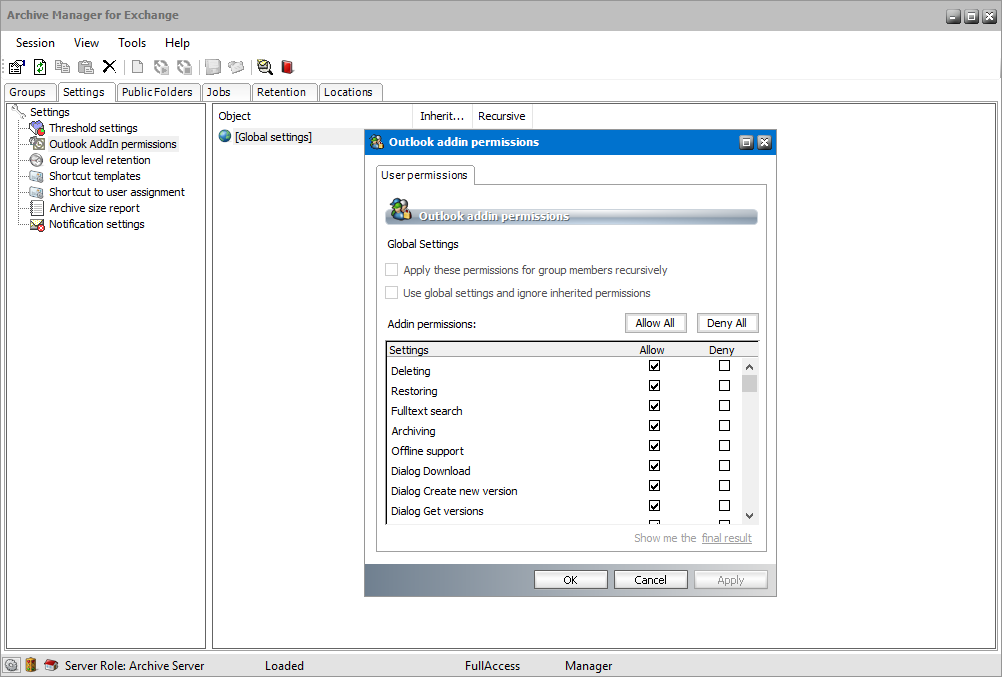Click the save floppy disk toolbar icon
The width and height of the screenshot is (1002, 677).
[213, 66]
